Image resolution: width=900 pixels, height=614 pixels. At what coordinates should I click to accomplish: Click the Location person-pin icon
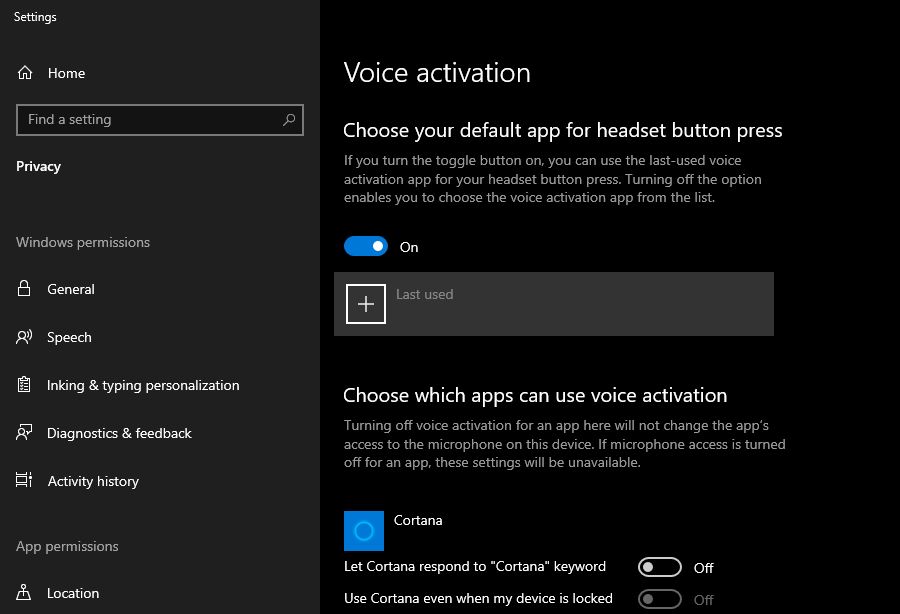tap(24, 592)
